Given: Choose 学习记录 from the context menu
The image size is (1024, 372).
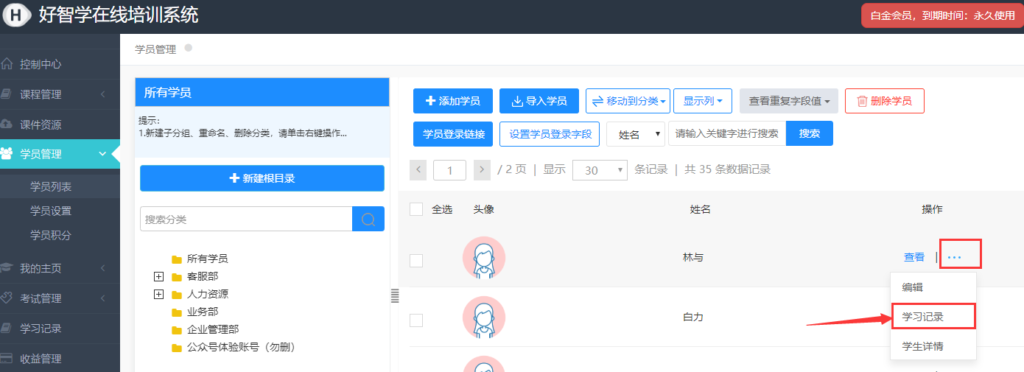Looking at the screenshot, I should click(933, 317).
